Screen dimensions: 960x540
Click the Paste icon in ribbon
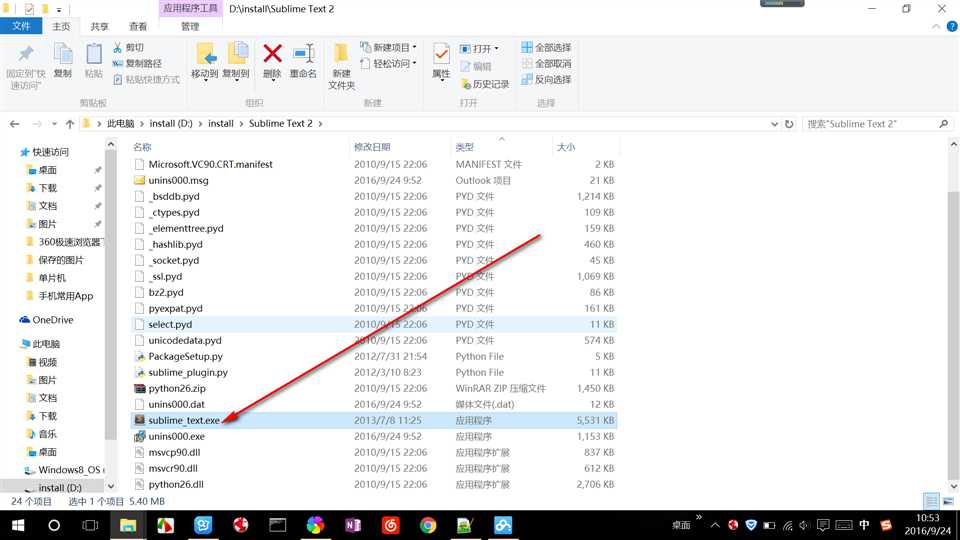click(94, 54)
